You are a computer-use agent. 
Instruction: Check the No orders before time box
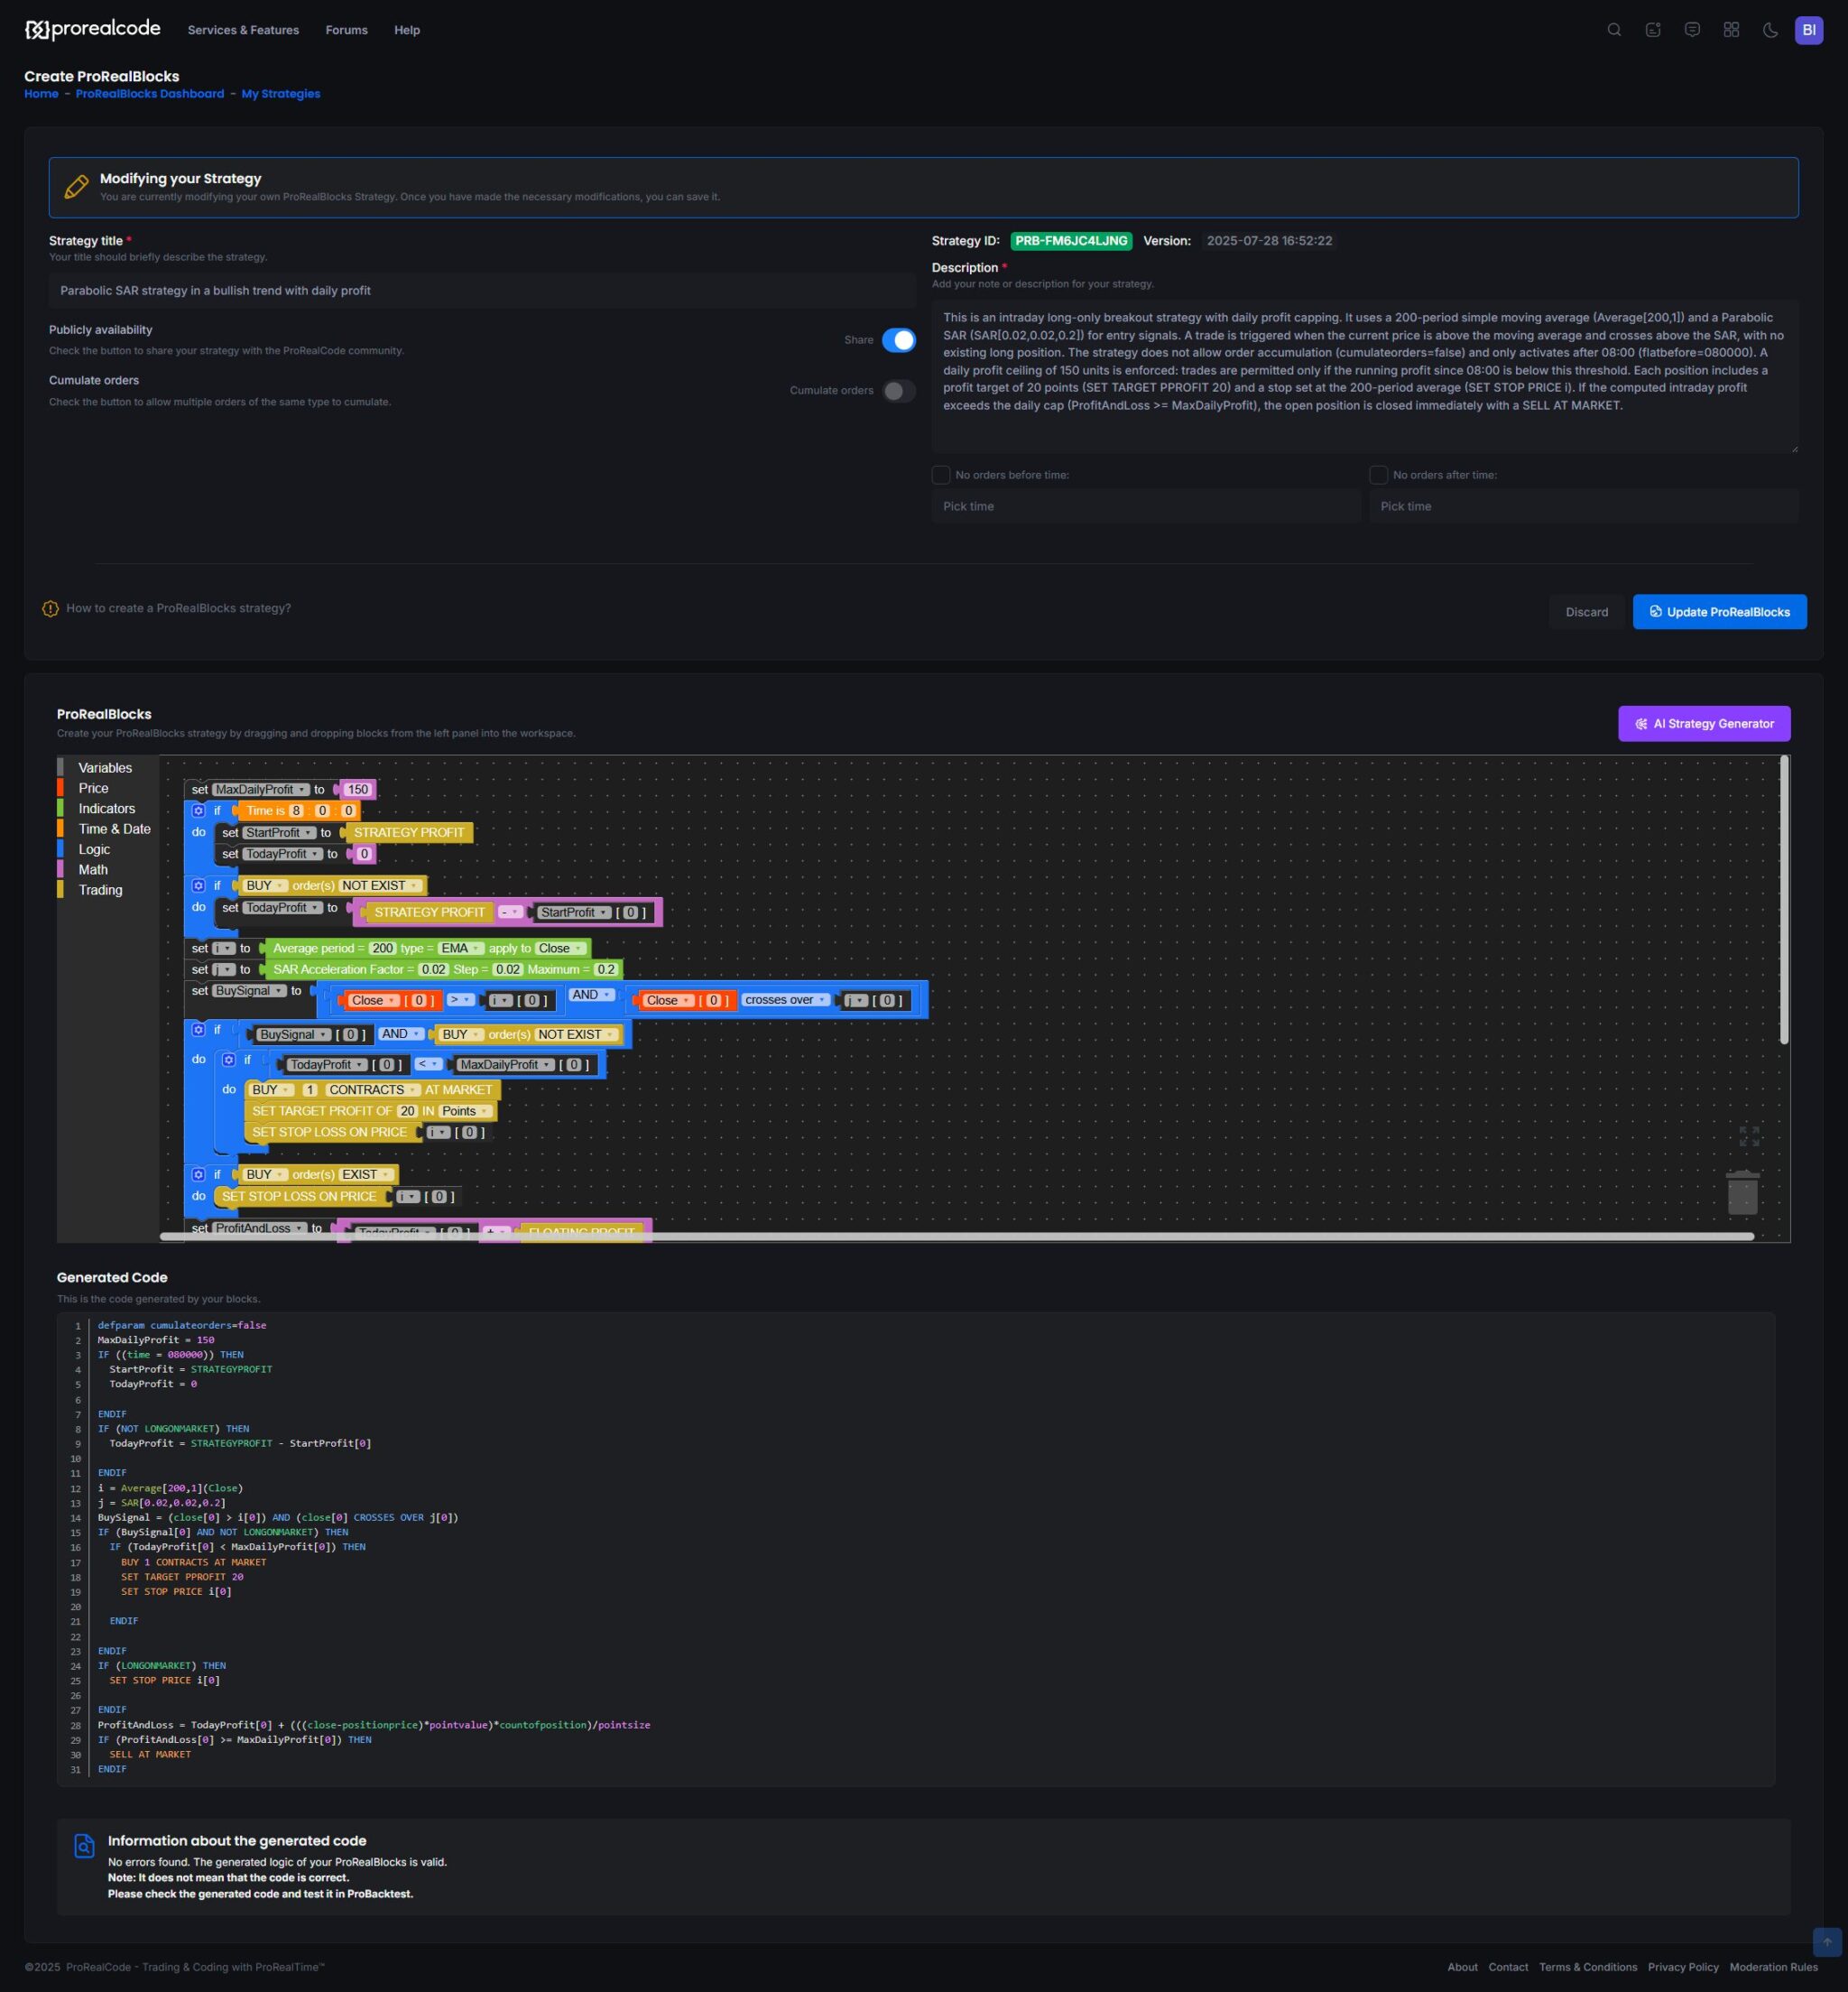point(940,475)
